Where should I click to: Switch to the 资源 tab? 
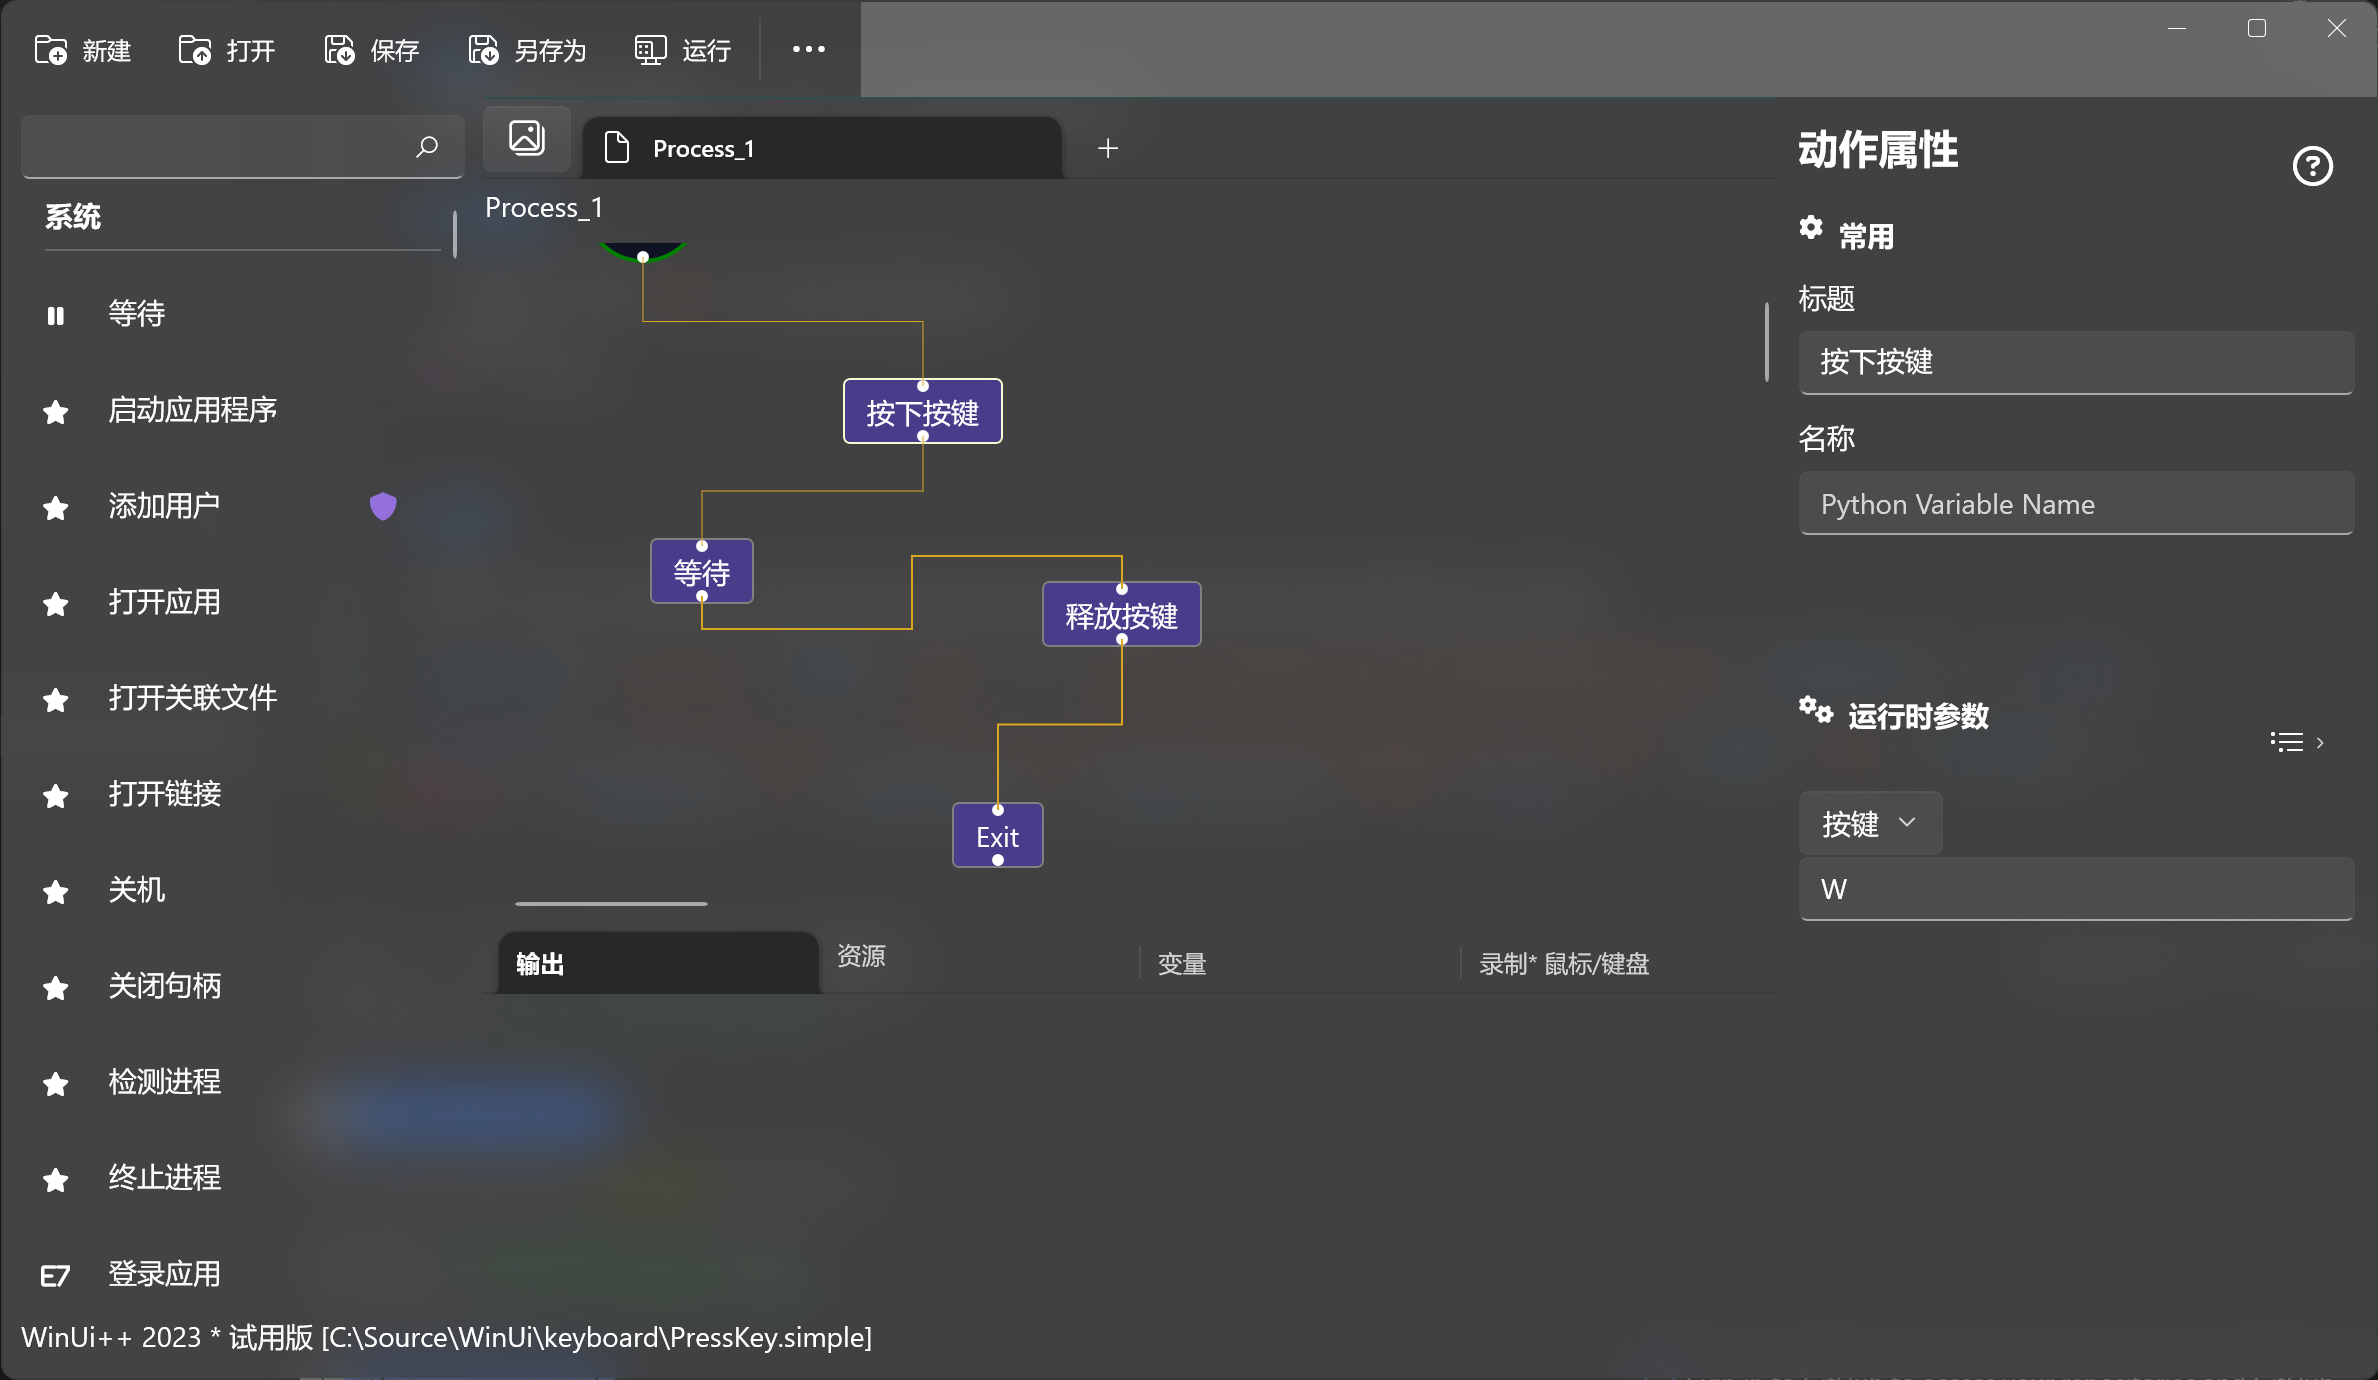click(x=861, y=956)
